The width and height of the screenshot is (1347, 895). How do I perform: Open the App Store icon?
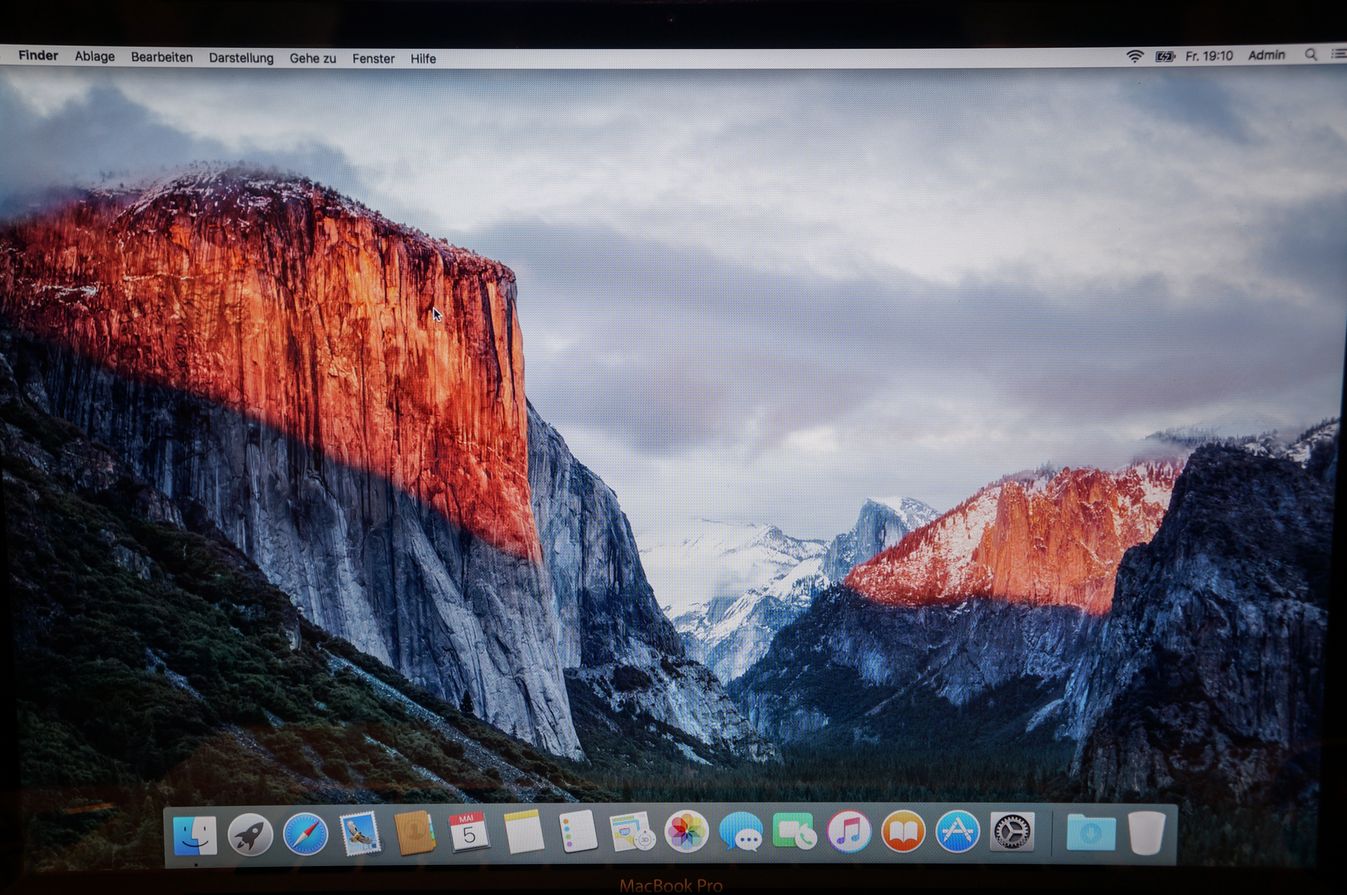(x=958, y=831)
